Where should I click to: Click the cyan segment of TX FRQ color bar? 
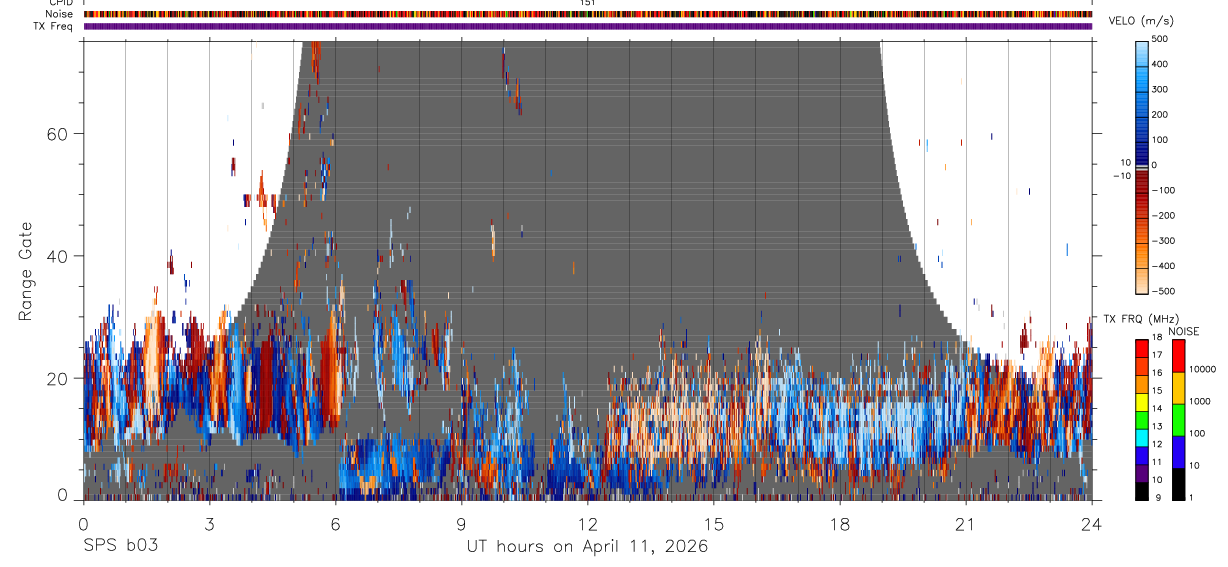pos(1142,439)
